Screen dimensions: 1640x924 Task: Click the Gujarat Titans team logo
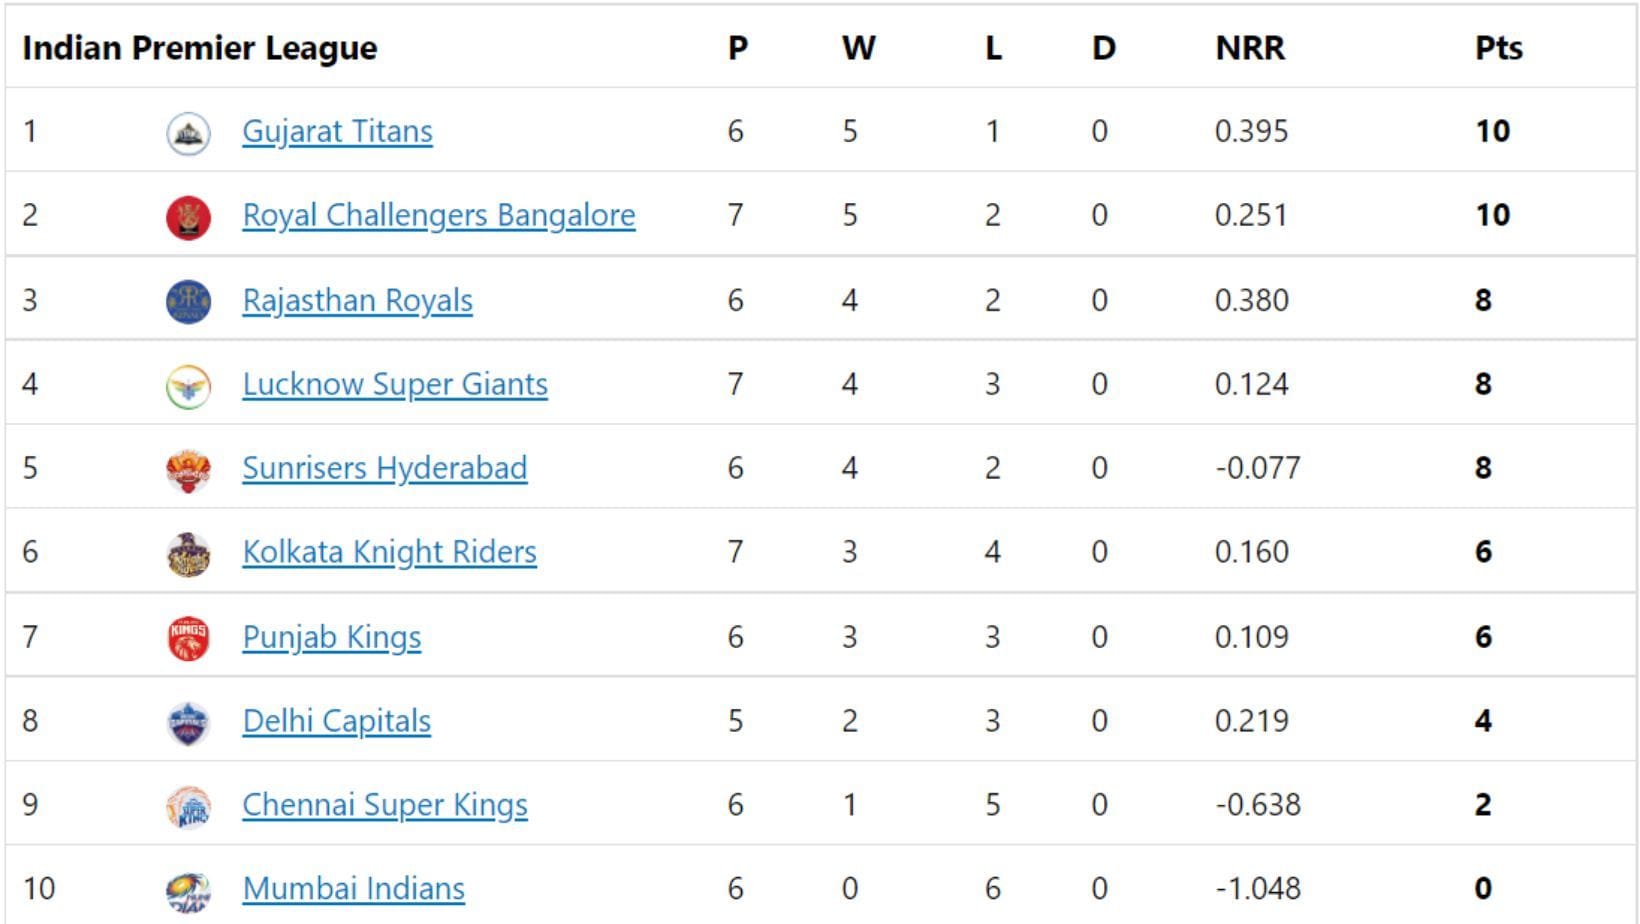coord(189,130)
